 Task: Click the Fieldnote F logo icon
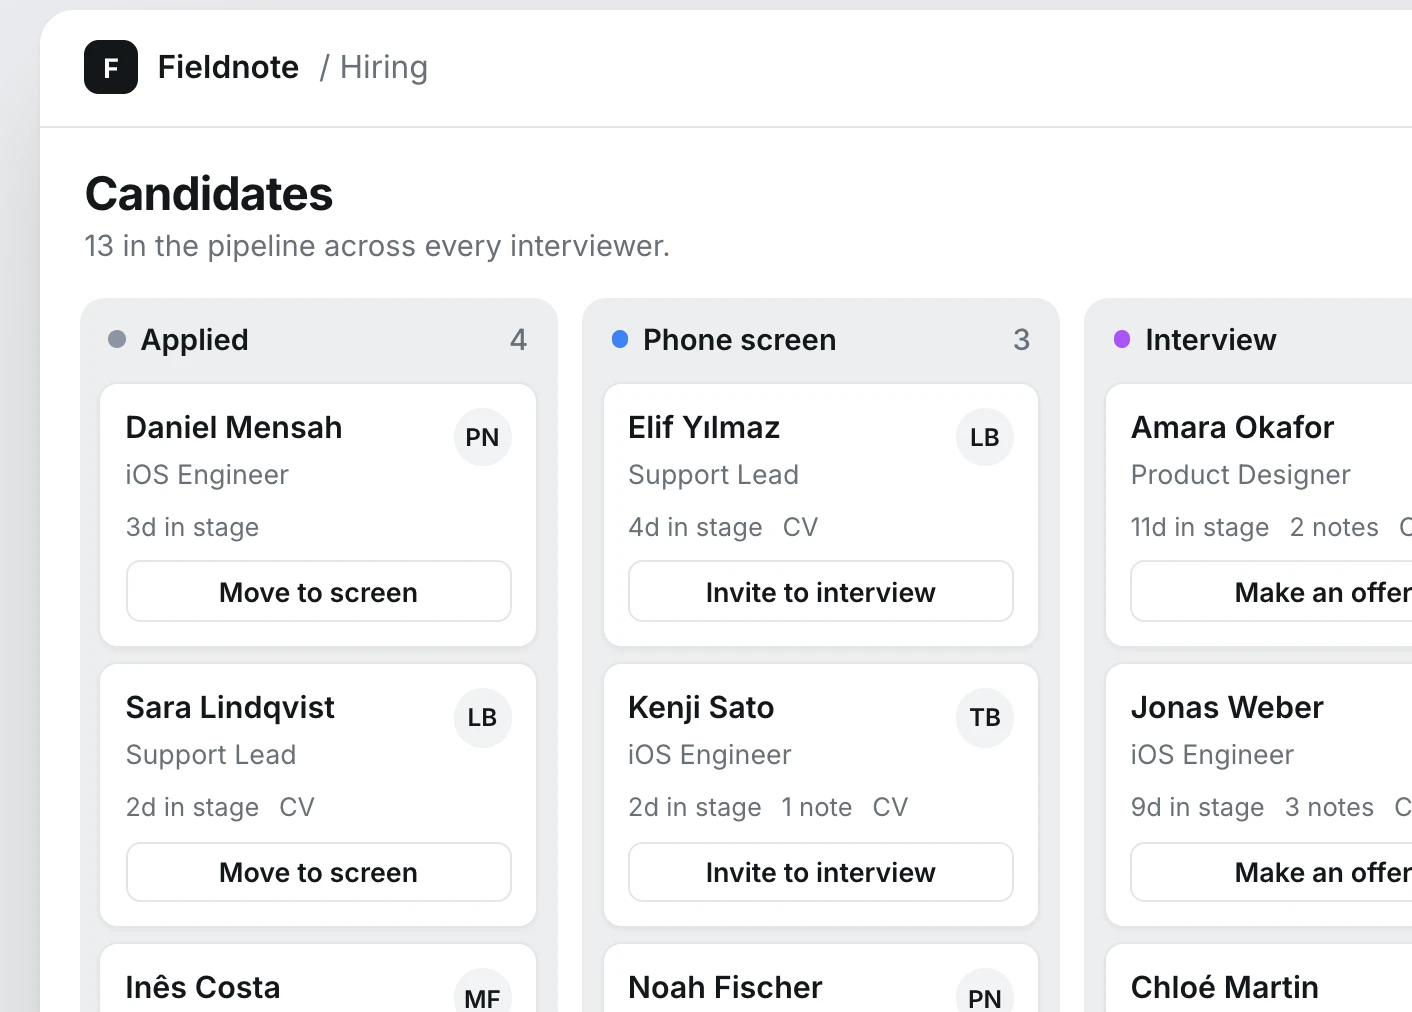pyautogui.click(x=111, y=67)
